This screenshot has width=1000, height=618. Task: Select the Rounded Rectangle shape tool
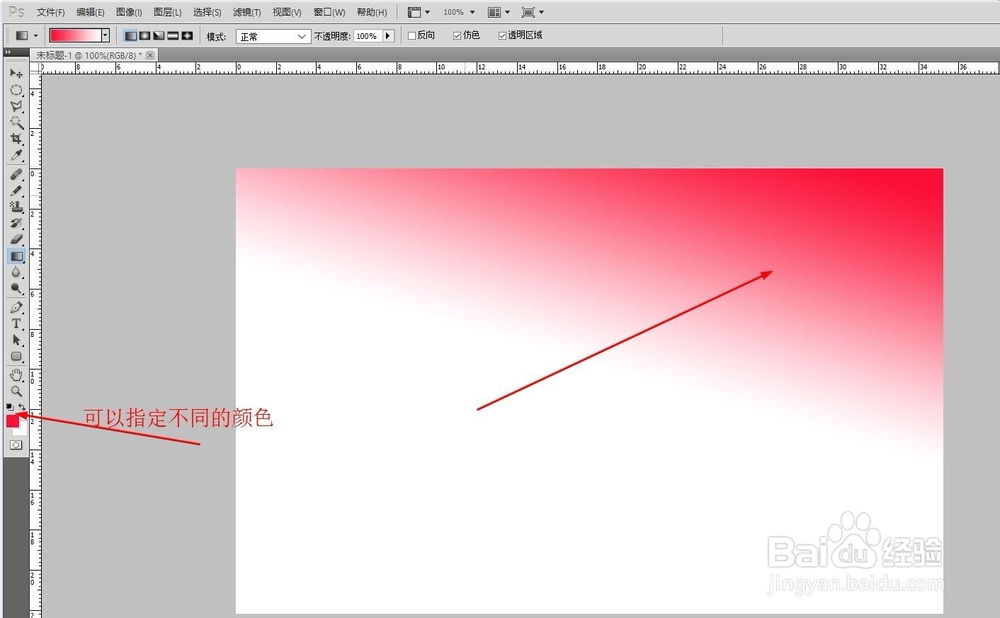point(16,357)
